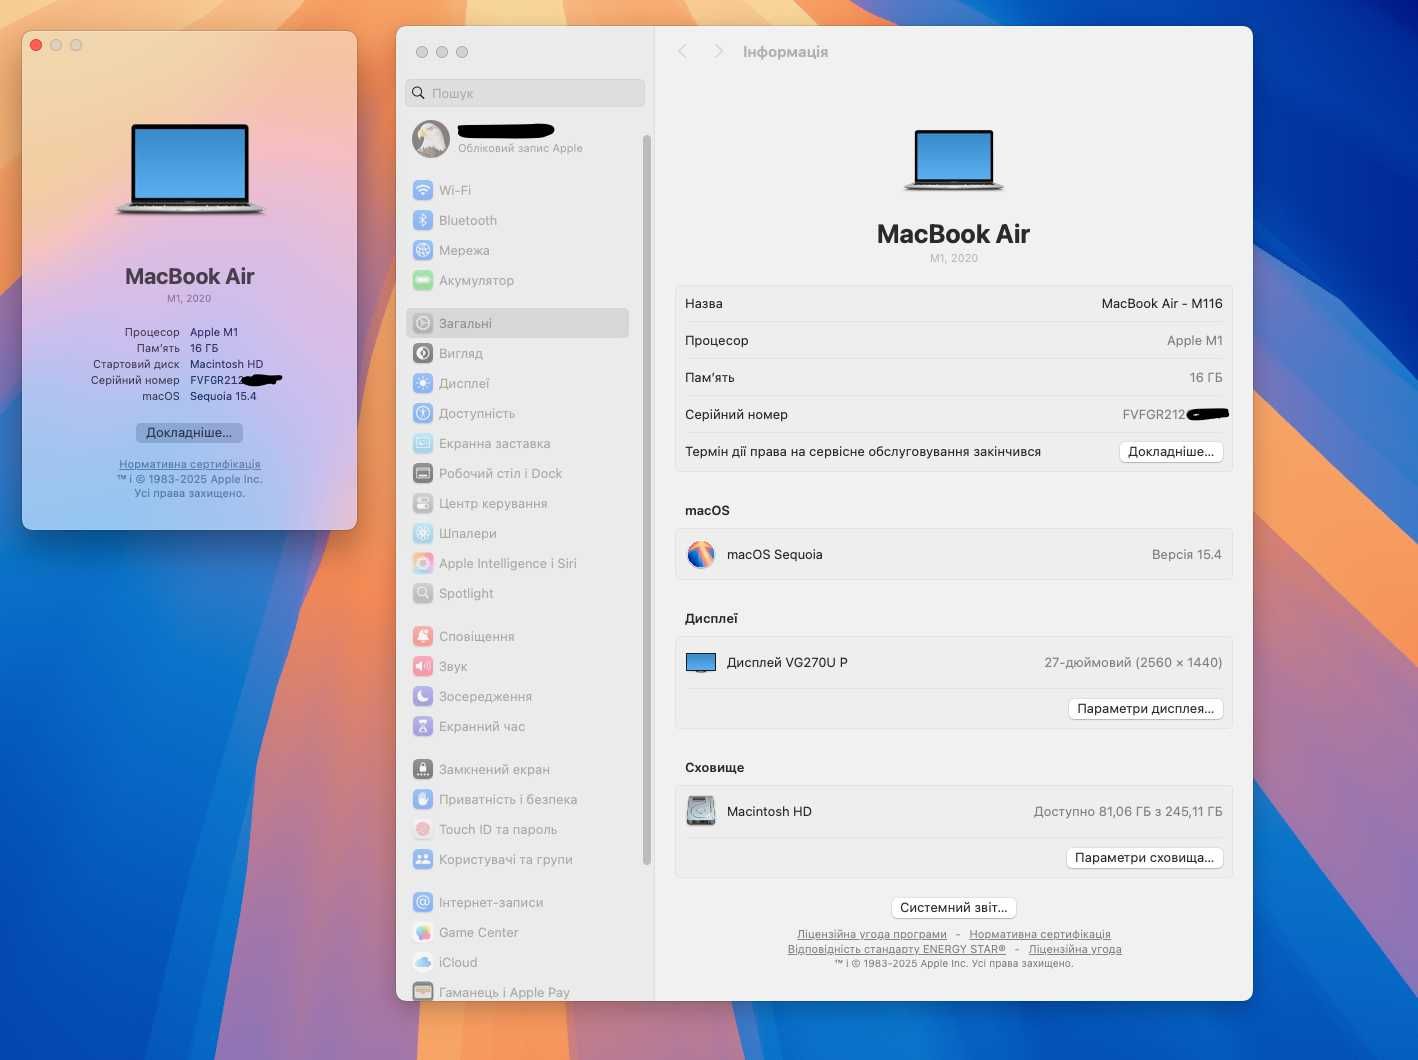Screen dimensions: 1418x1060
Task: Go forward with the right chevron
Action: coord(718,51)
